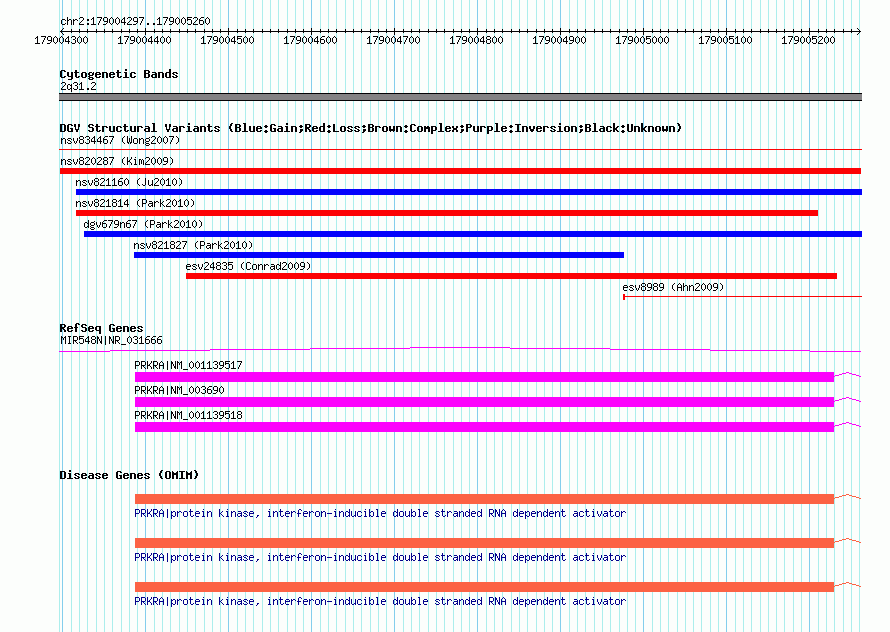Click the PRKRA|NM_003690 magenta gene bar
The width and height of the screenshot is (890, 632).
(x=484, y=401)
